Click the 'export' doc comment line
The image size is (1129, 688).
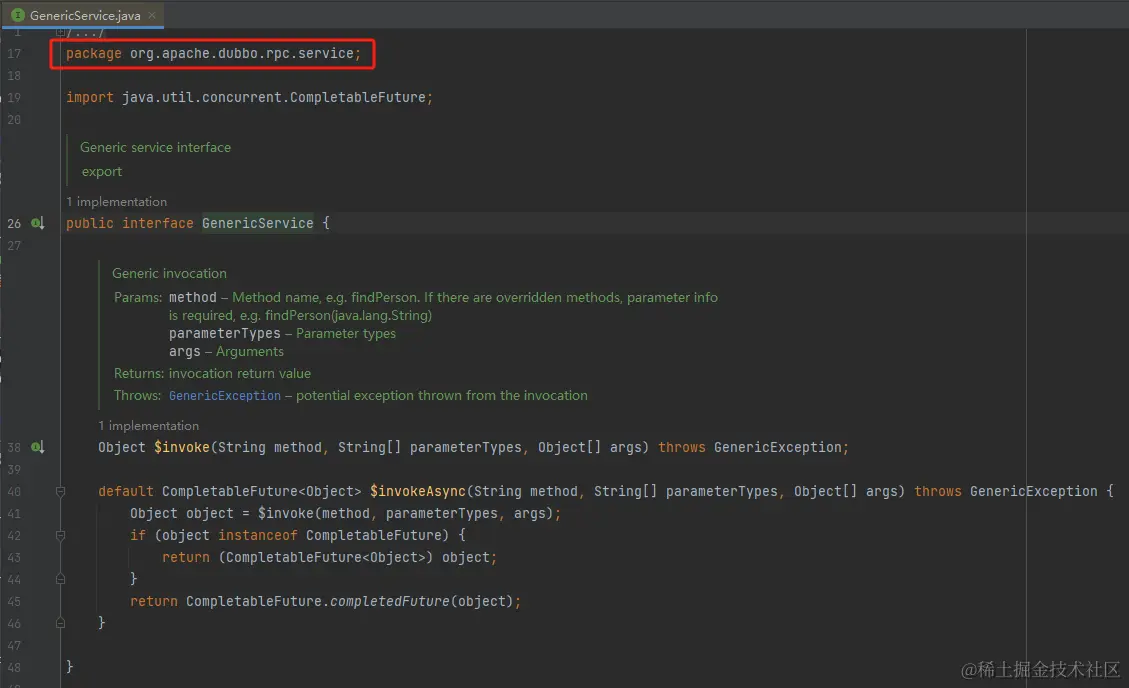coord(102,171)
